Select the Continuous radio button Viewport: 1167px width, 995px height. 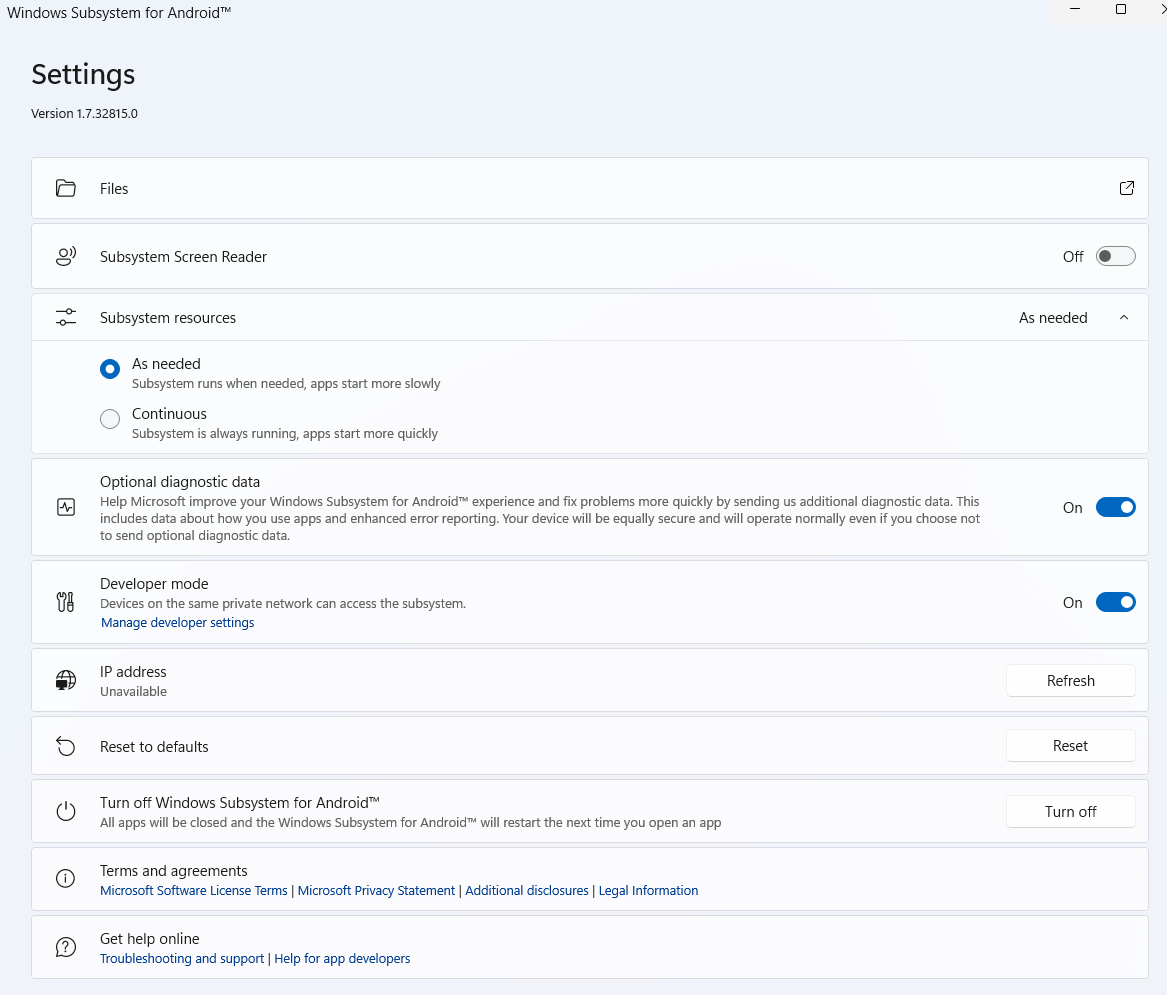[110, 419]
